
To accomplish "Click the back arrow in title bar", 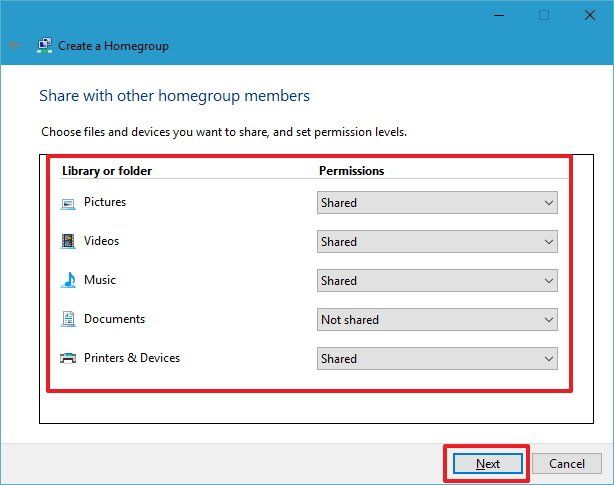I will [15, 45].
